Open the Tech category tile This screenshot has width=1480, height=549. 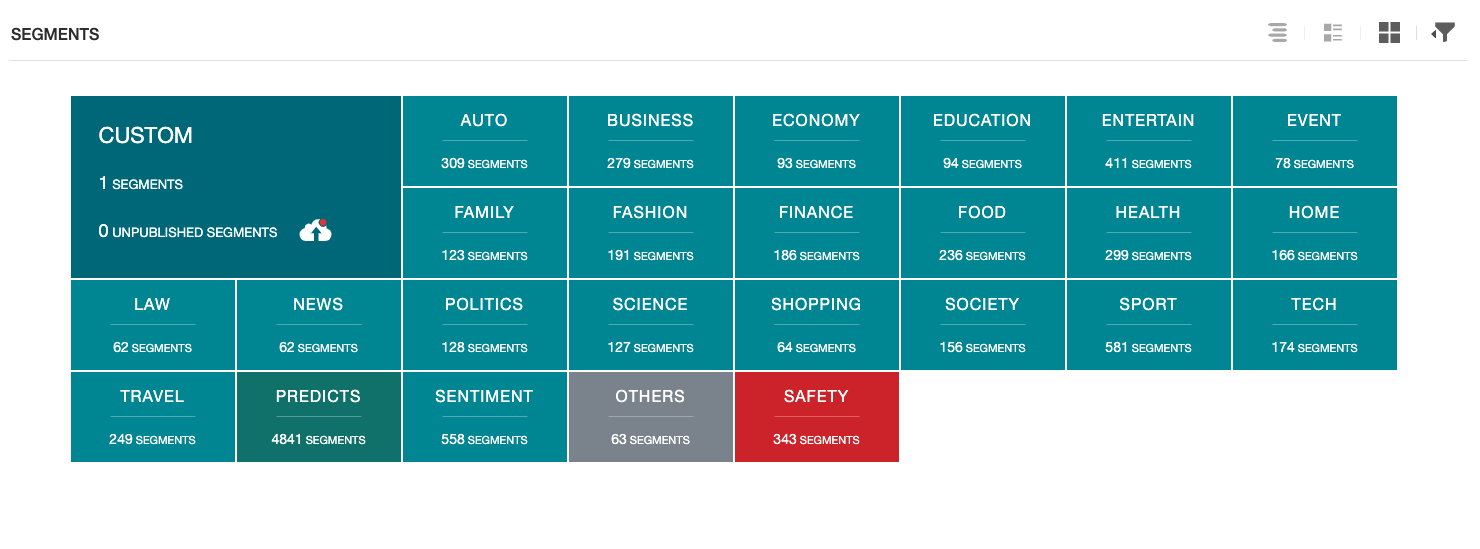(1314, 325)
